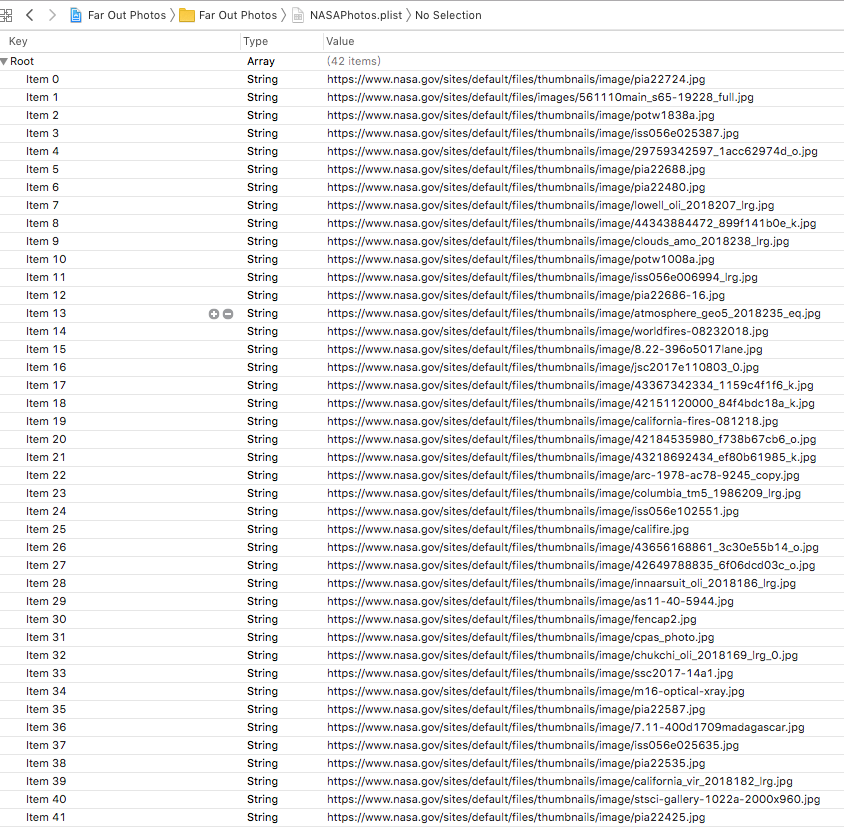The width and height of the screenshot is (844, 833).
Task: Open String type popup for Item 12
Action: coord(263,295)
